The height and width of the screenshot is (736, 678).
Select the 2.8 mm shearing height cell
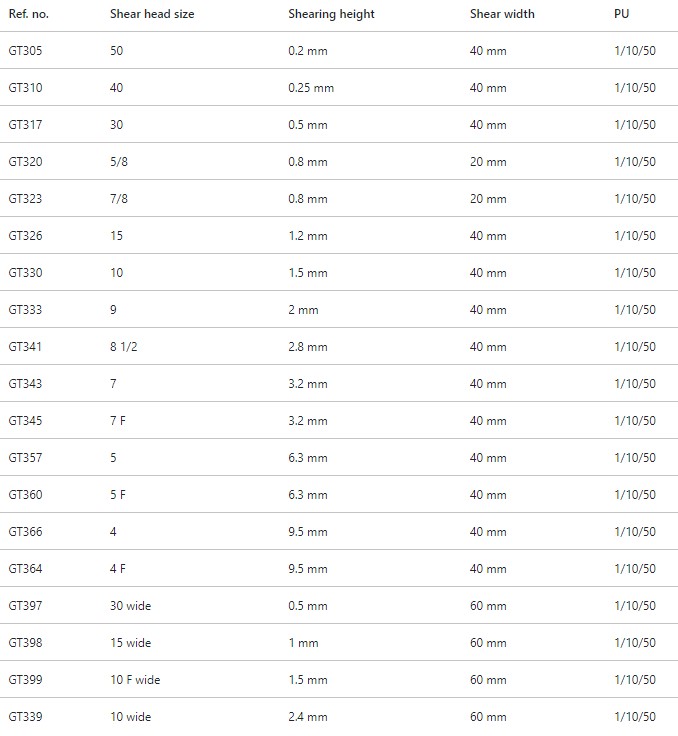pyautogui.click(x=307, y=347)
